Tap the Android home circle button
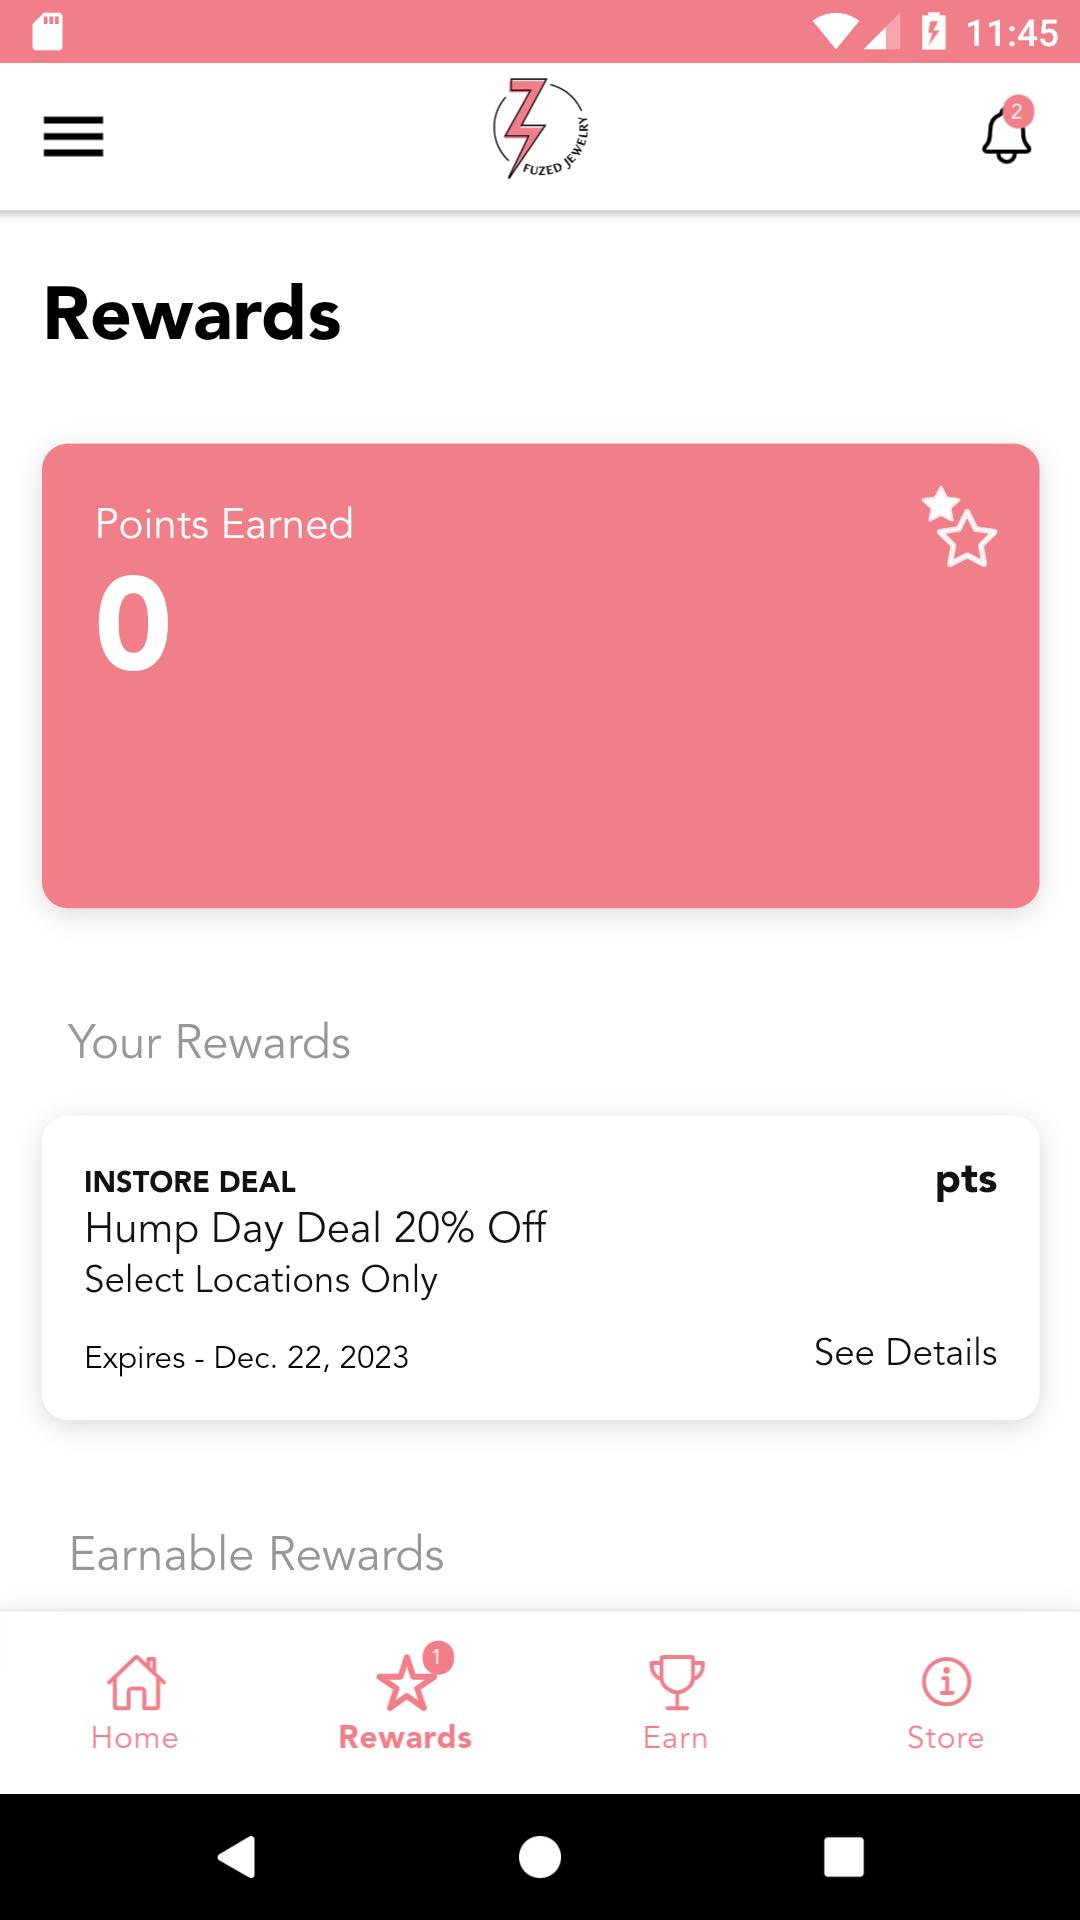This screenshot has height=1920, width=1080. [x=540, y=1857]
